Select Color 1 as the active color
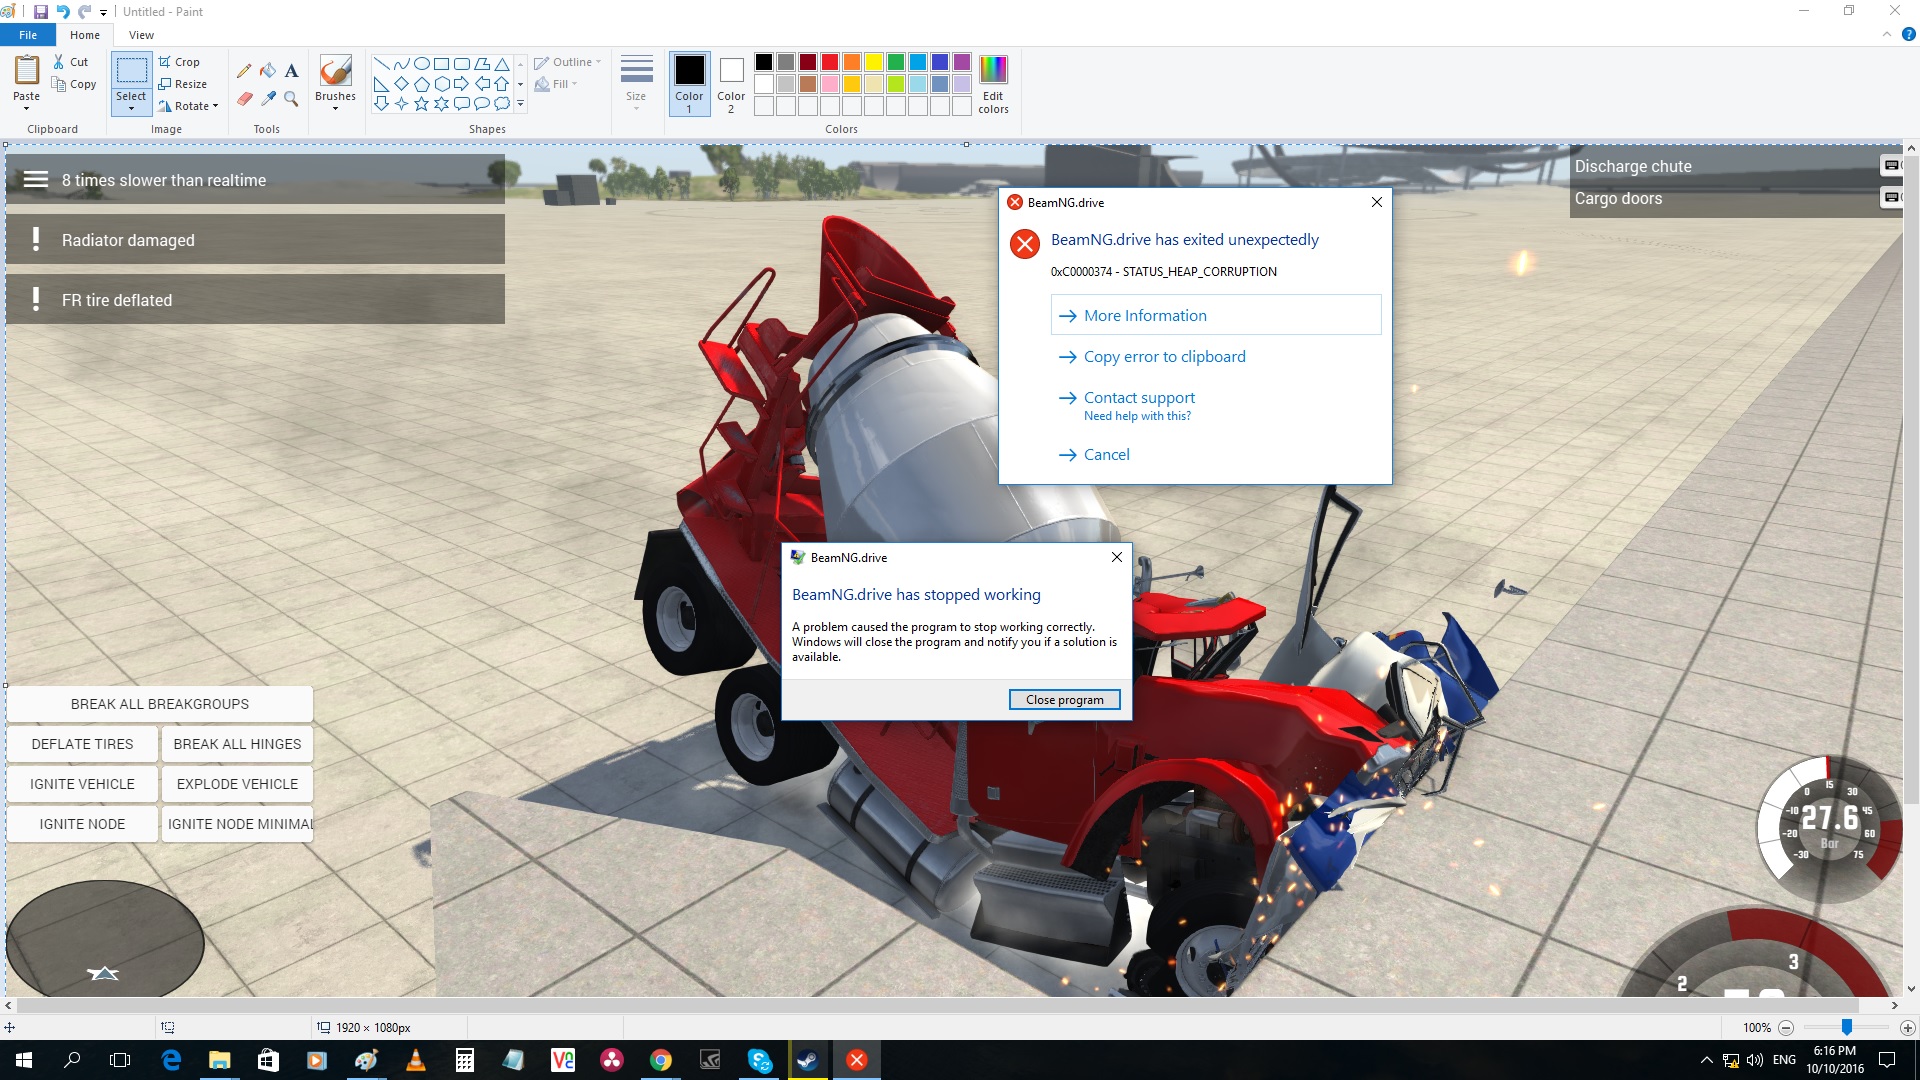Image resolution: width=1920 pixels, height=1080 pixels. click(x=689, y=84)
